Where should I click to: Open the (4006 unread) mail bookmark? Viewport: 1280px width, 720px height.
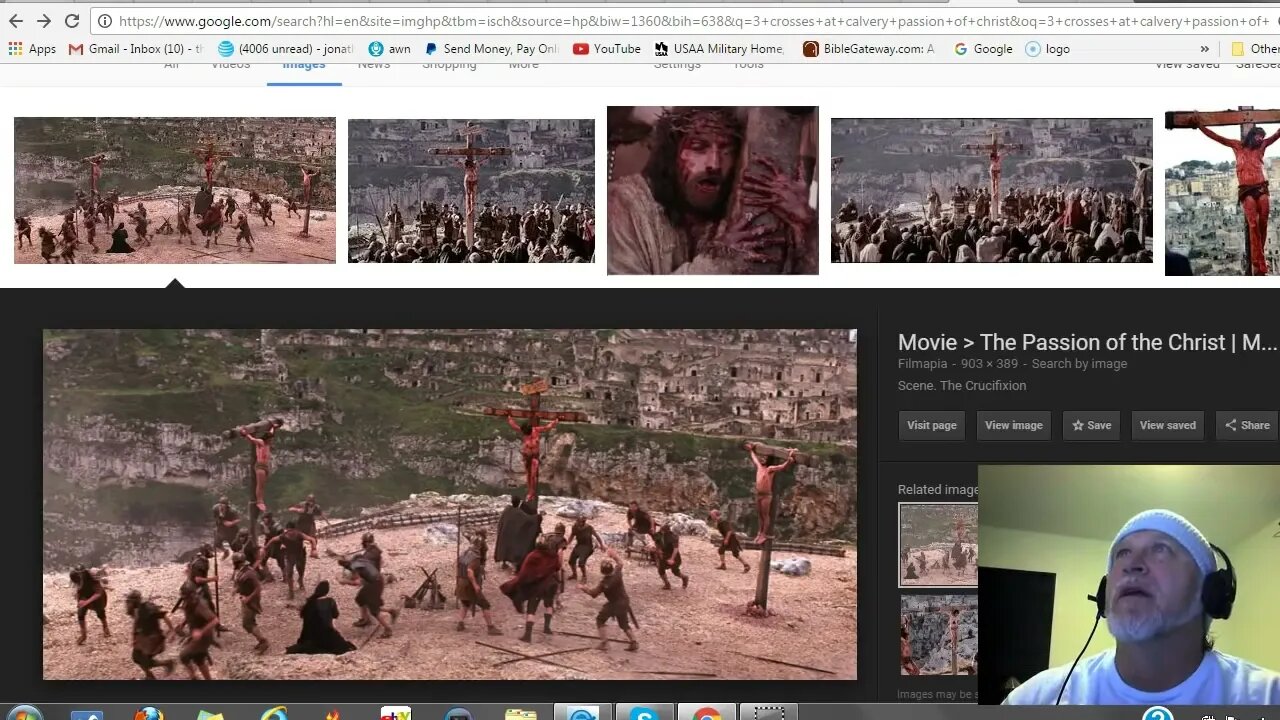(x=286, y=49)
